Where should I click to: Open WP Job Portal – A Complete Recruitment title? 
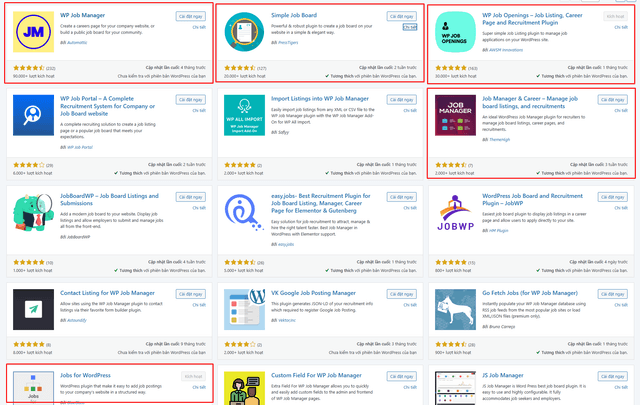(107, 106)
